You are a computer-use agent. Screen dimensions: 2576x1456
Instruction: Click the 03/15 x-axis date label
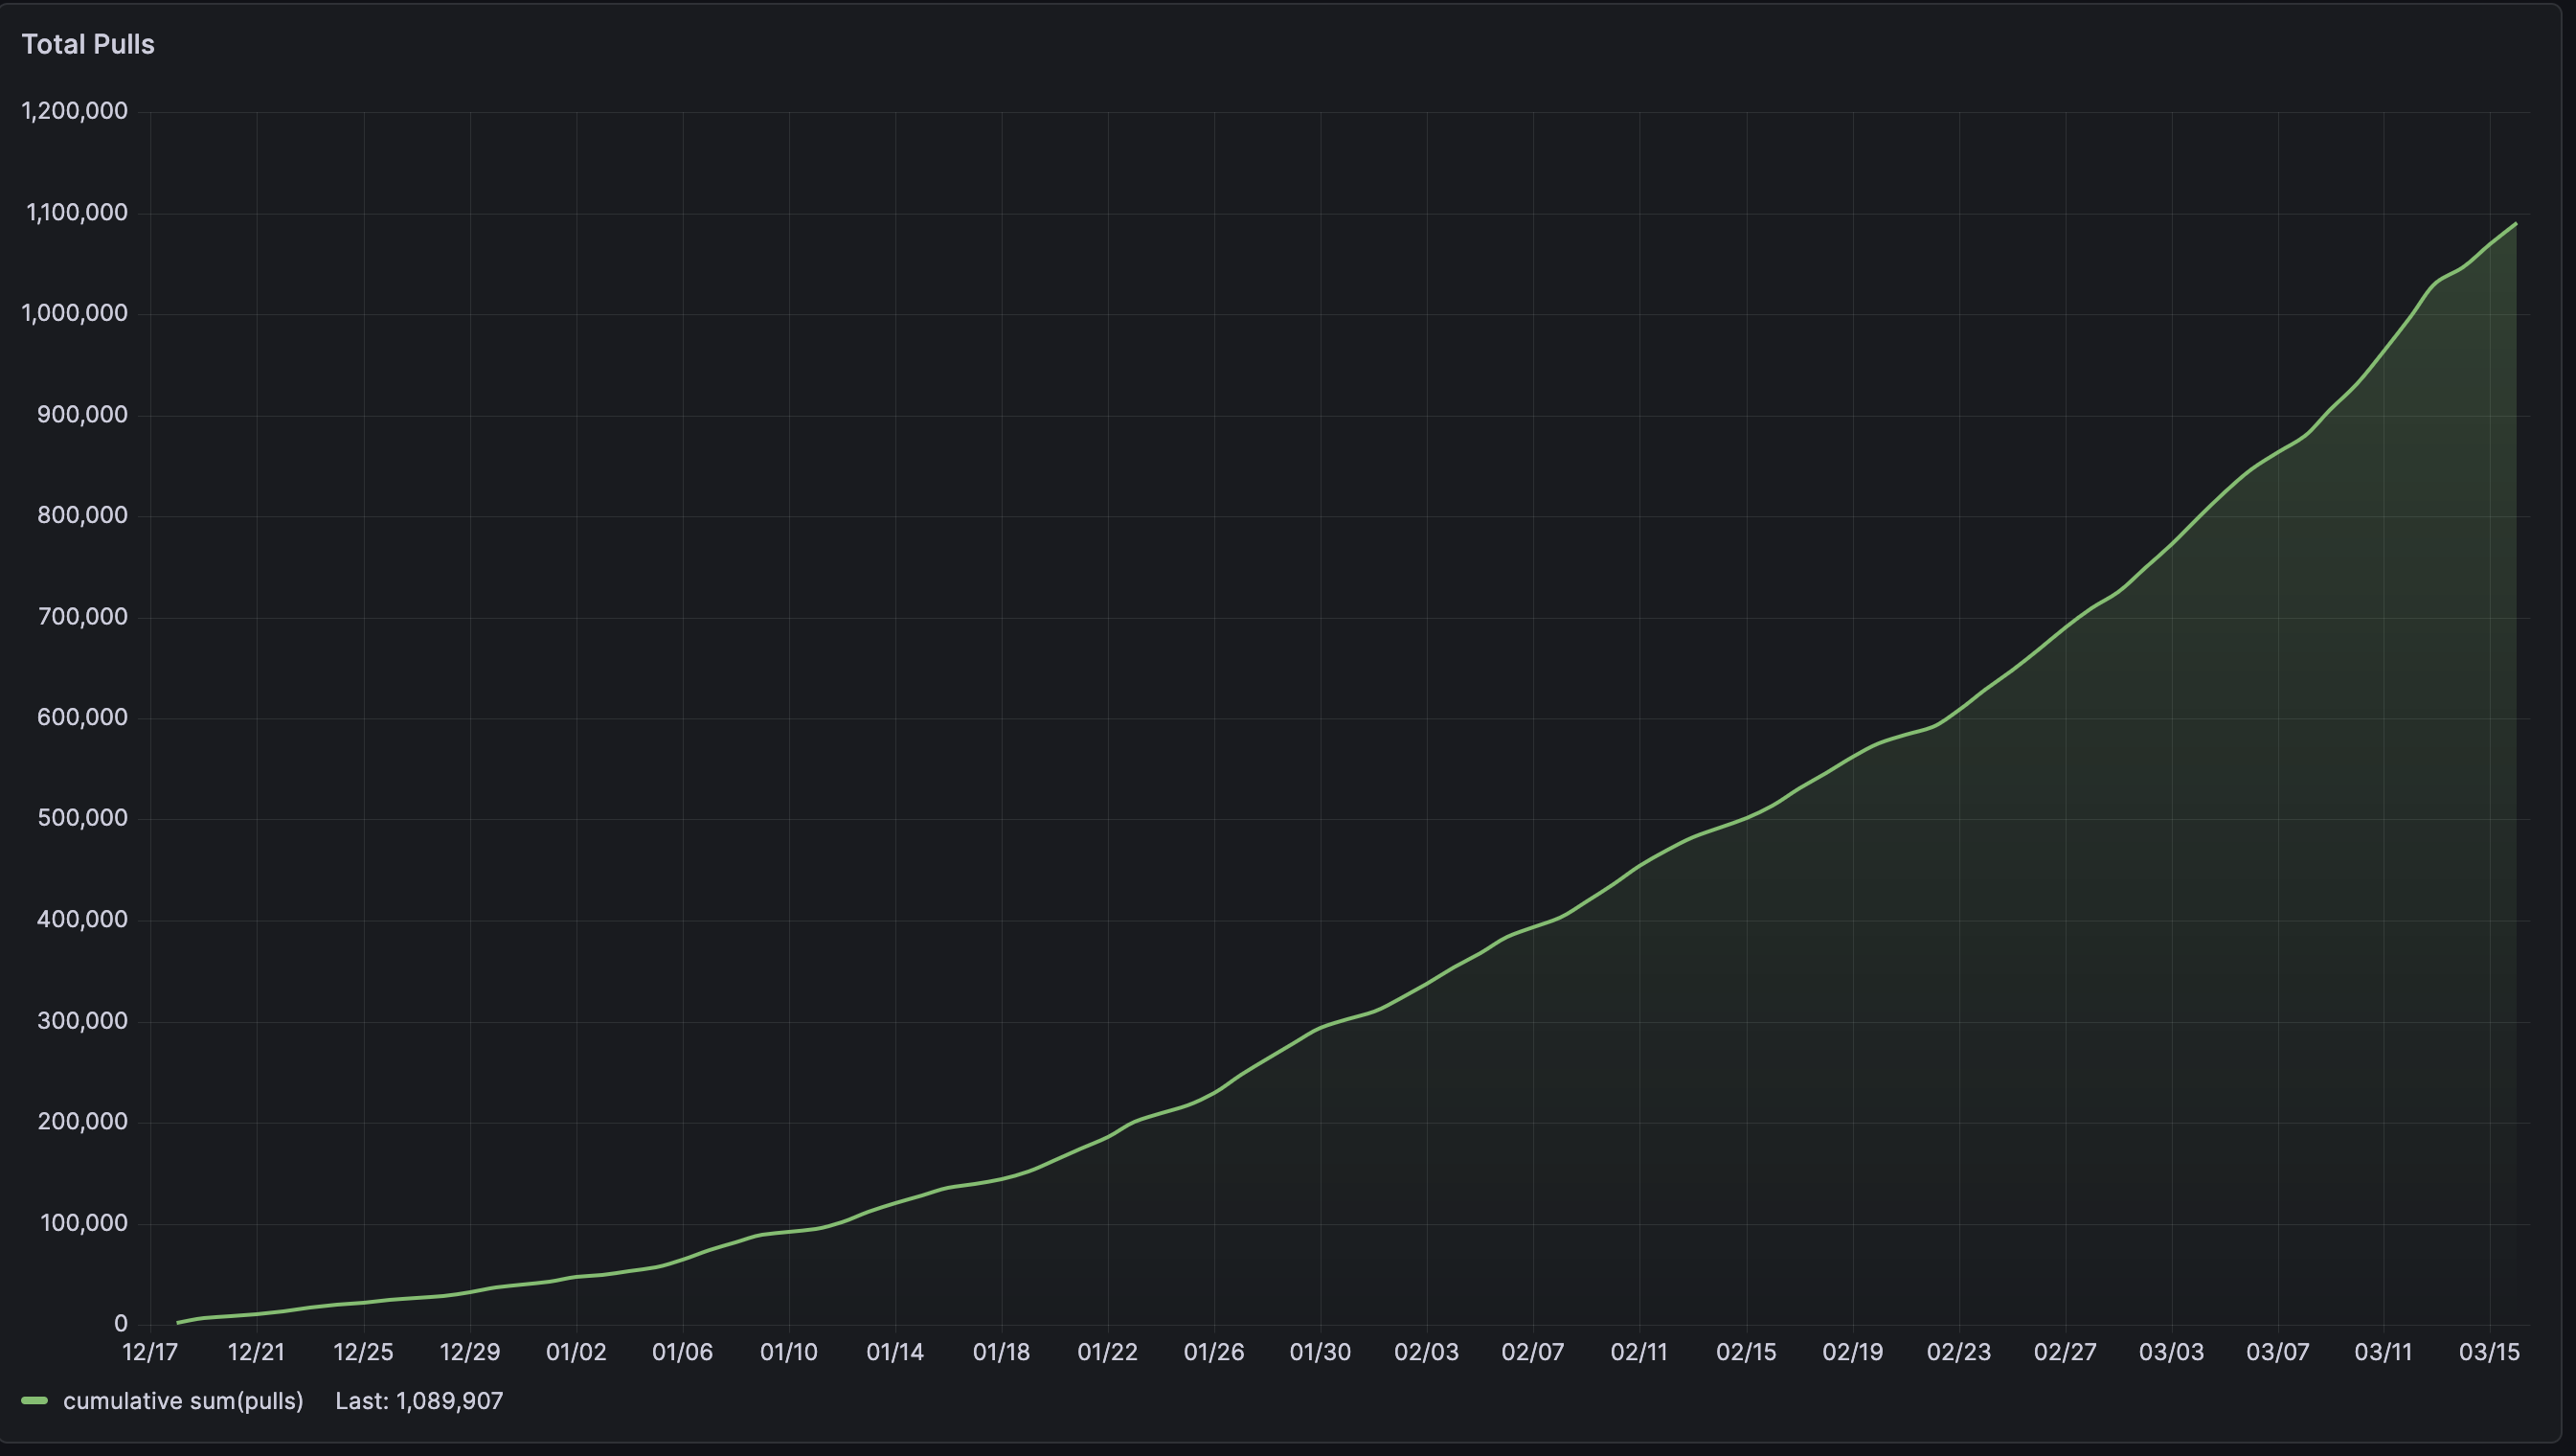tap(2489, 1352)
